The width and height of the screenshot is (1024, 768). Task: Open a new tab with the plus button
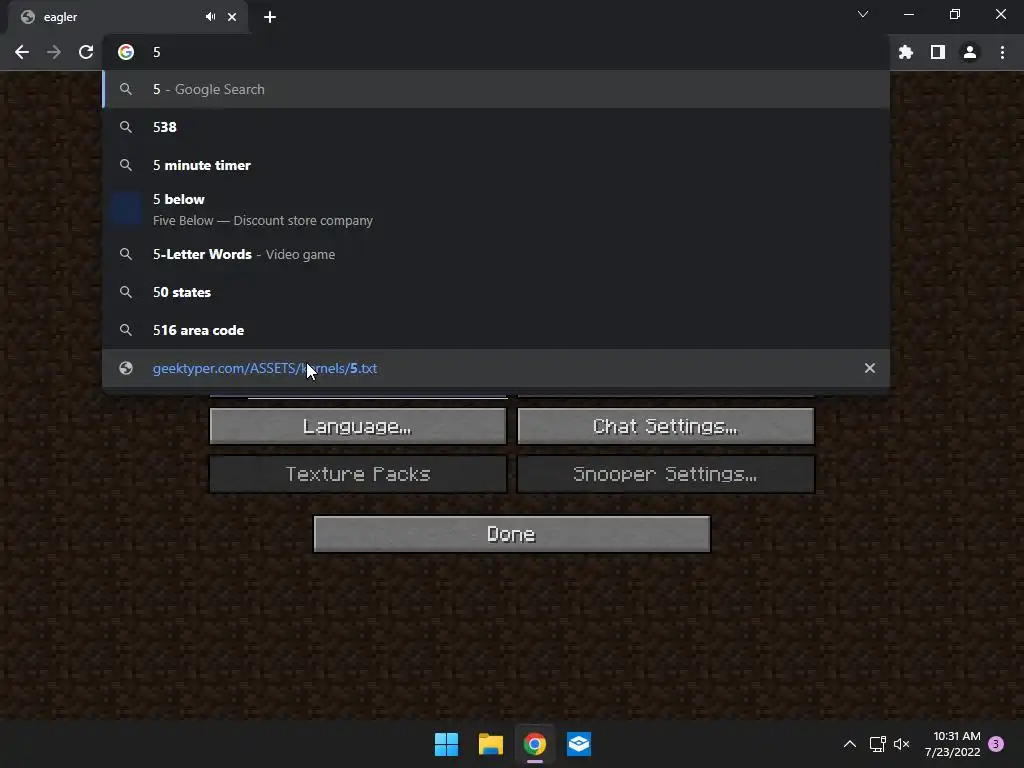click(270, 17)
